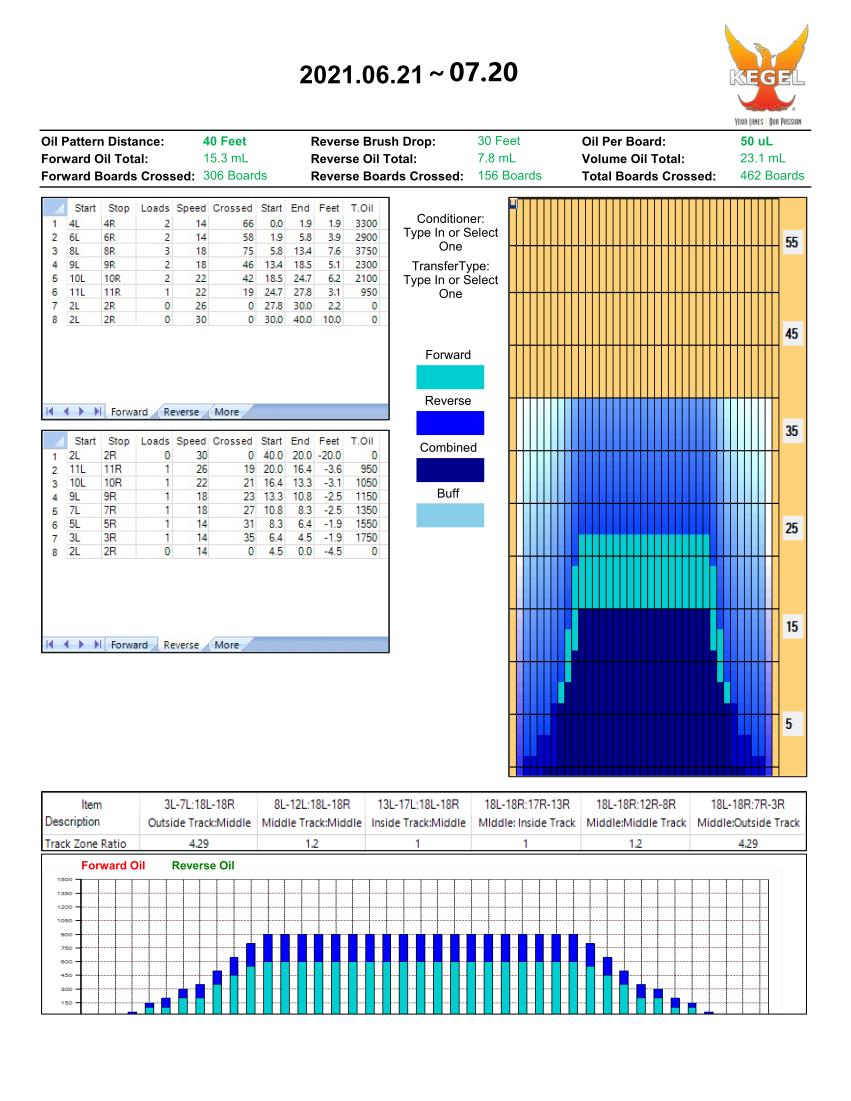Click the 55 feet lane distance marker

tap(791, 242)
